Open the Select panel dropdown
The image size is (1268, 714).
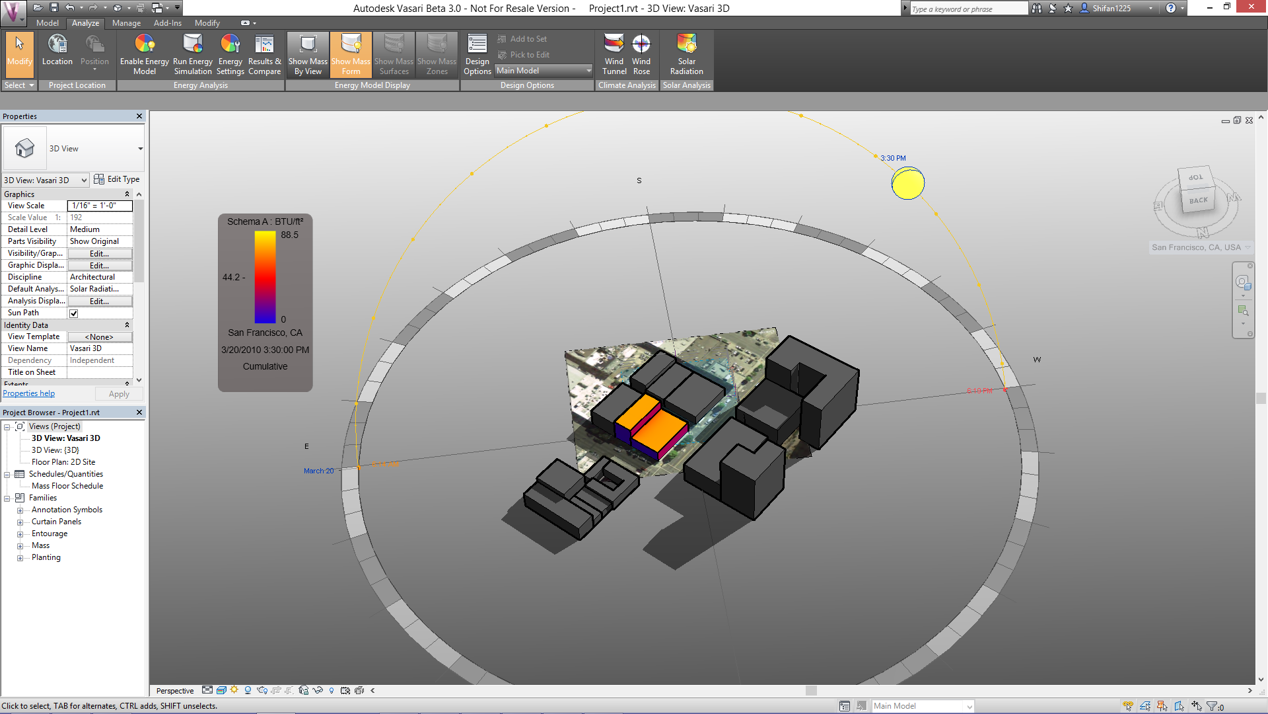pyautogui.click(x=19, y=85)
